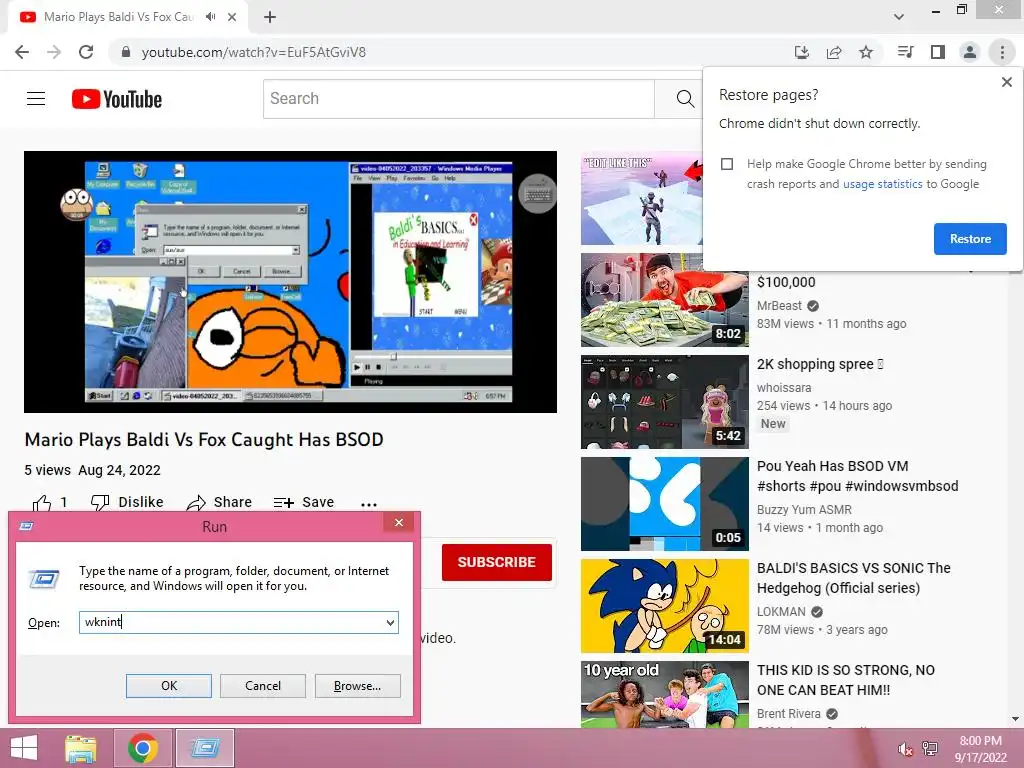View site info via the lock icon
Viewport: 1024px width, 768px height.
(x=126, y=52)
